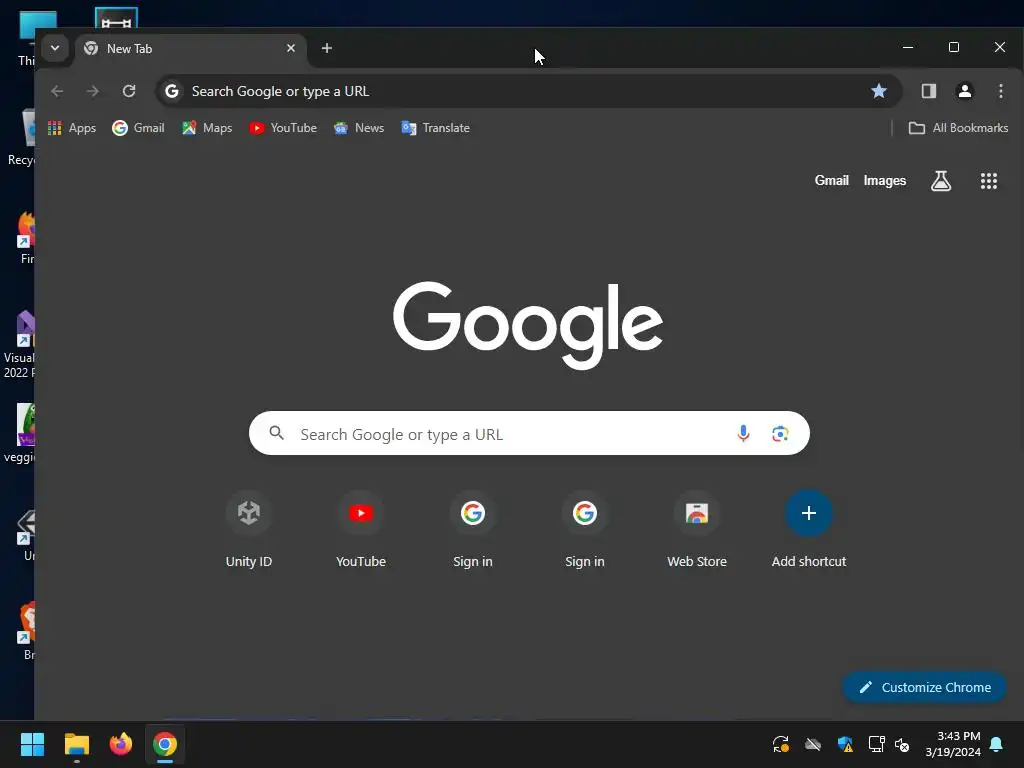The height and width of the screenshot is (768, 1024).
Task: Bookmark this tab with the star icon
Action: pyautogui.click(x=879, y=91)
